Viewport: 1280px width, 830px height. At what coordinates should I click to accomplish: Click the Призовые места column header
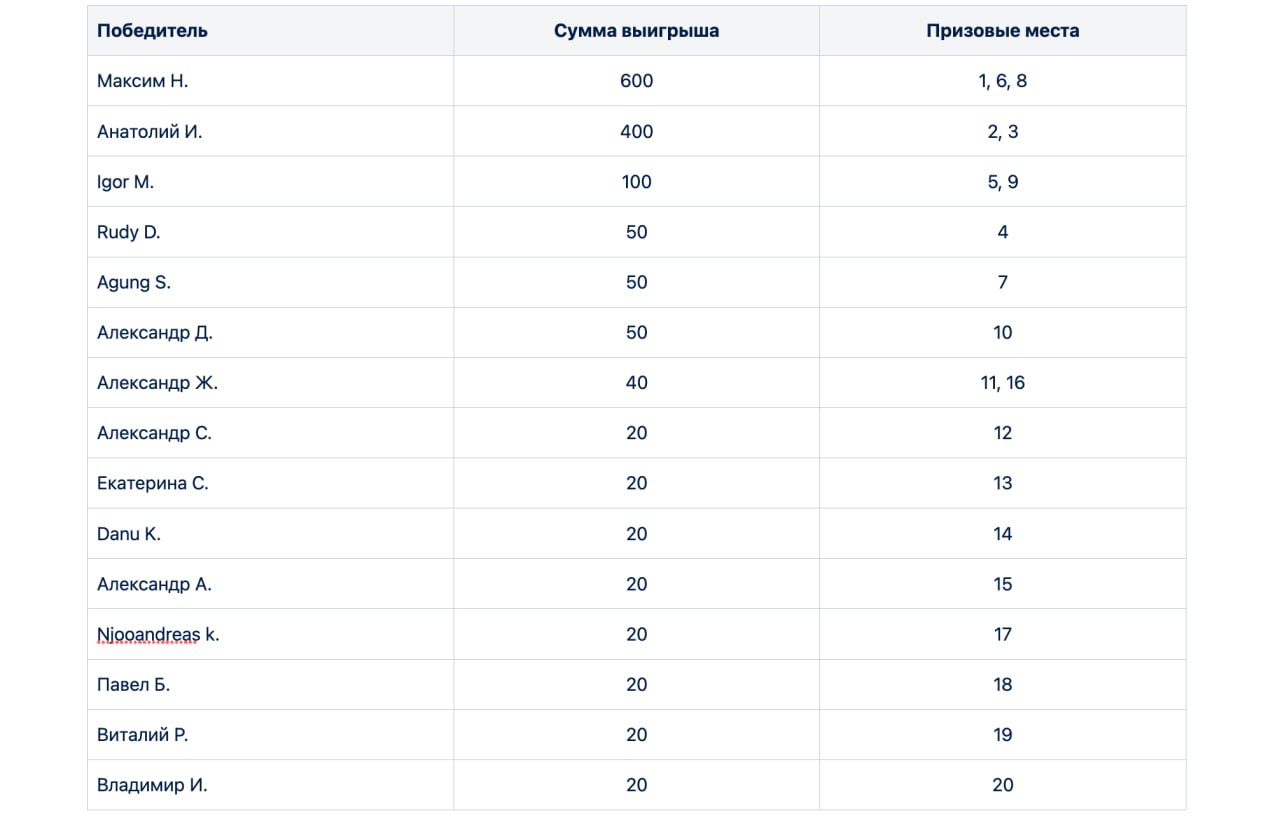(1003, 30)
